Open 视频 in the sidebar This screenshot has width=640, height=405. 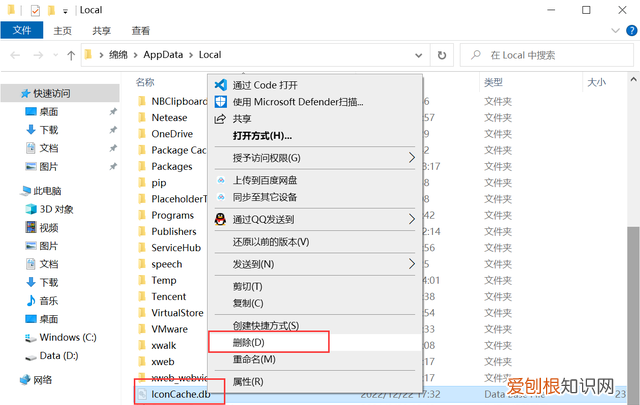pyautogui.click(x=42, y=227)
